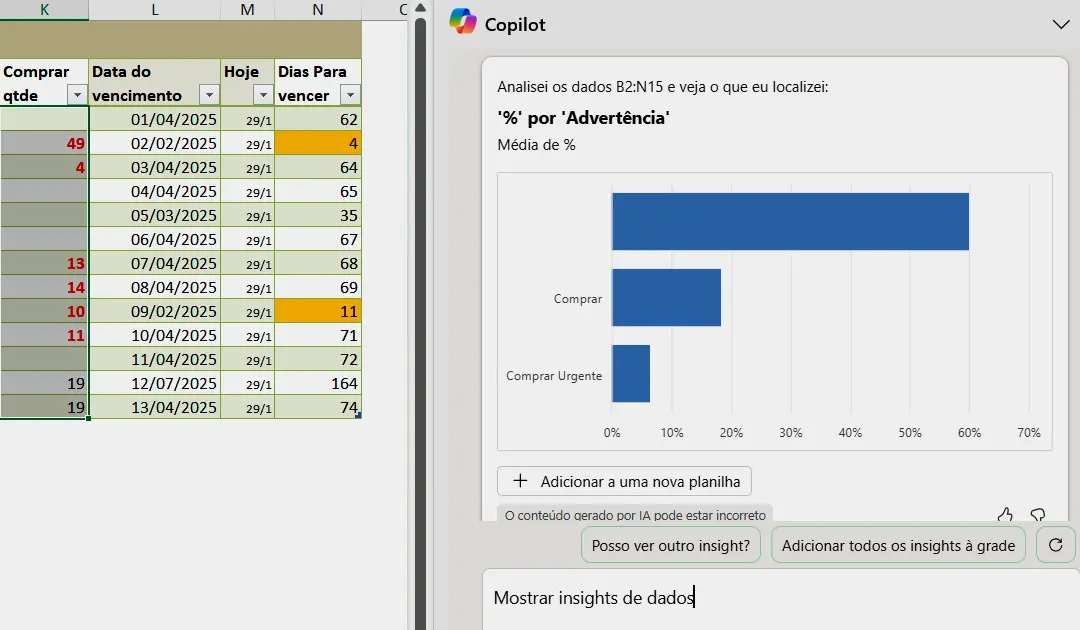Select column L header

click(154, 10)
